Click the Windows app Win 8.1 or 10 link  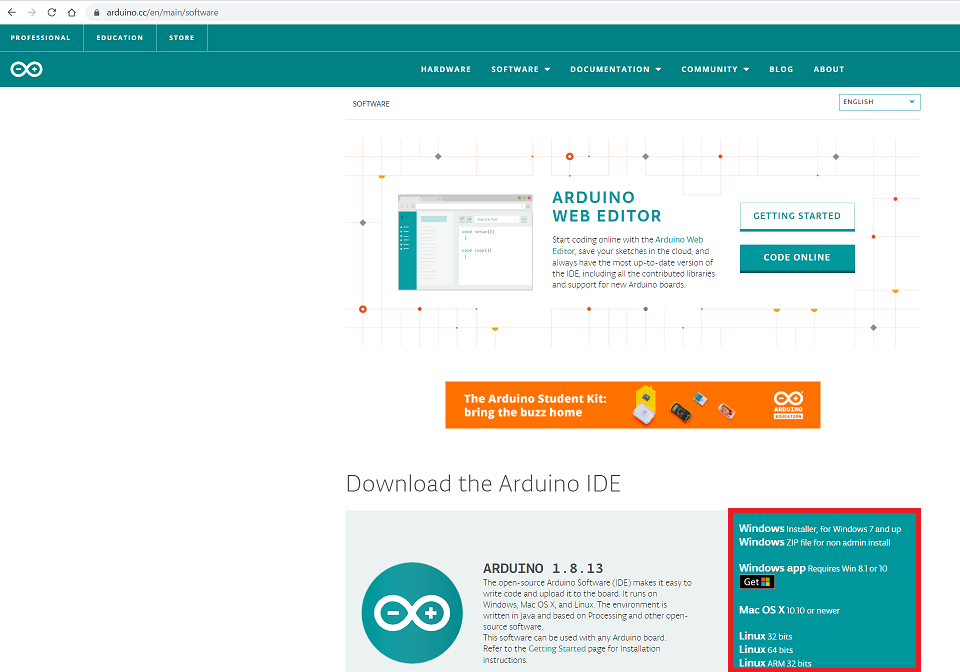point(812,568)
